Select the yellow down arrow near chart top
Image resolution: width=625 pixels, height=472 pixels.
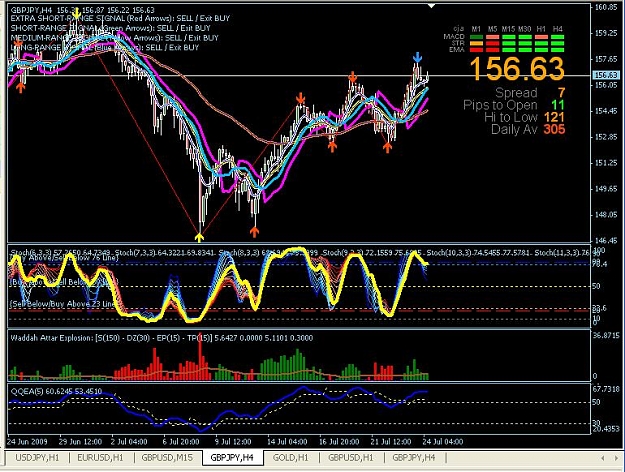76,14
